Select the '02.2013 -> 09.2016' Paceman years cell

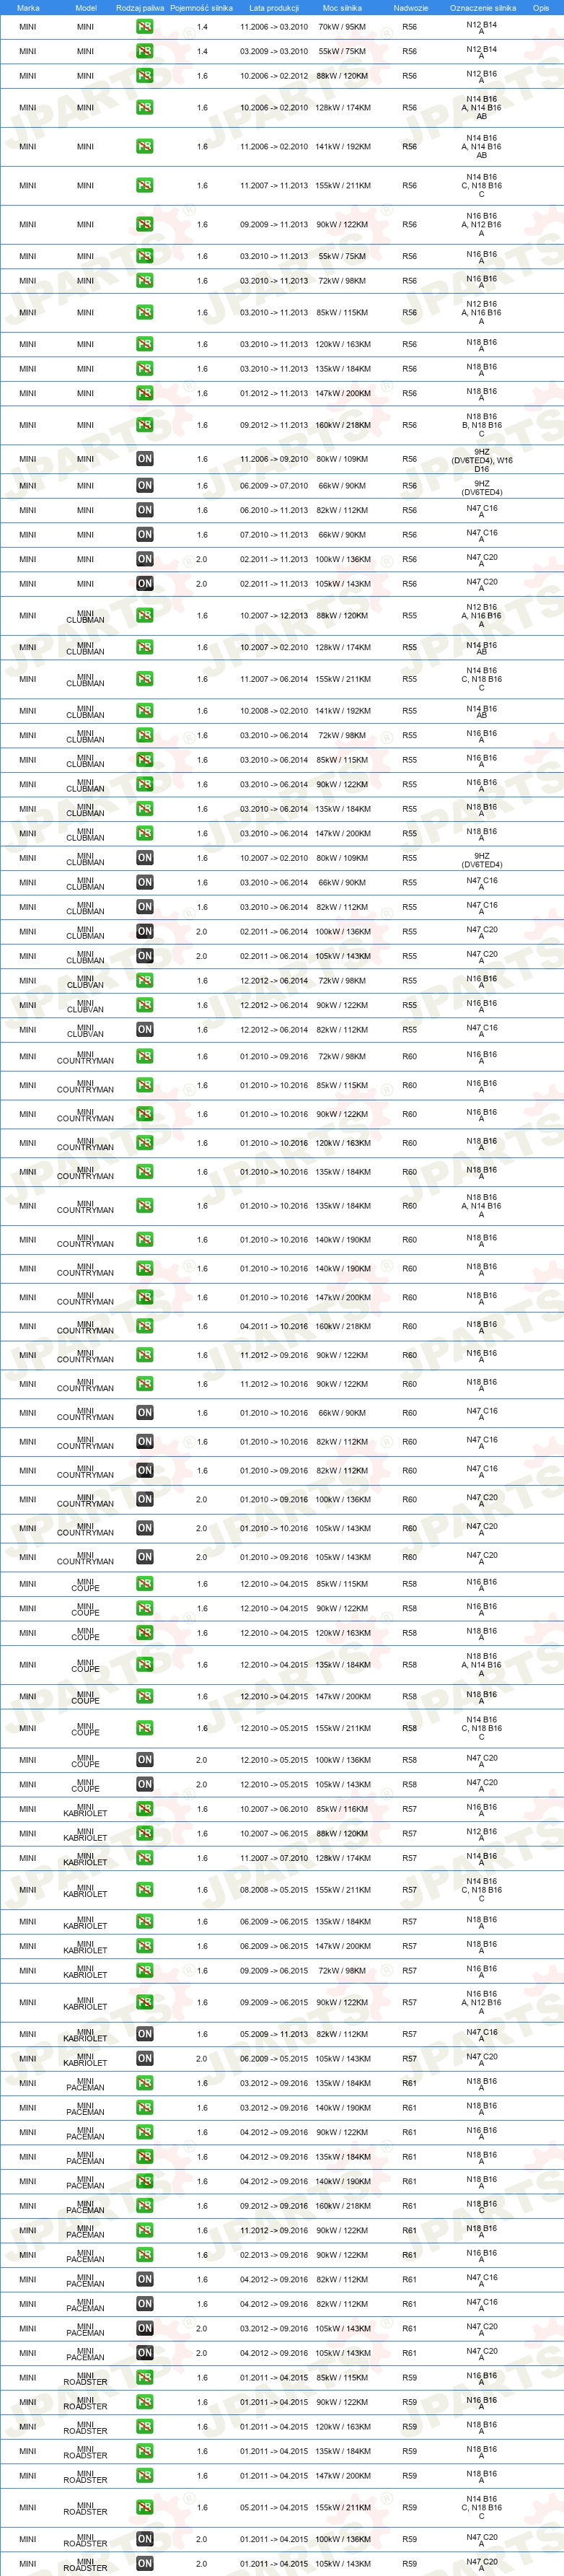[274, 2255]
